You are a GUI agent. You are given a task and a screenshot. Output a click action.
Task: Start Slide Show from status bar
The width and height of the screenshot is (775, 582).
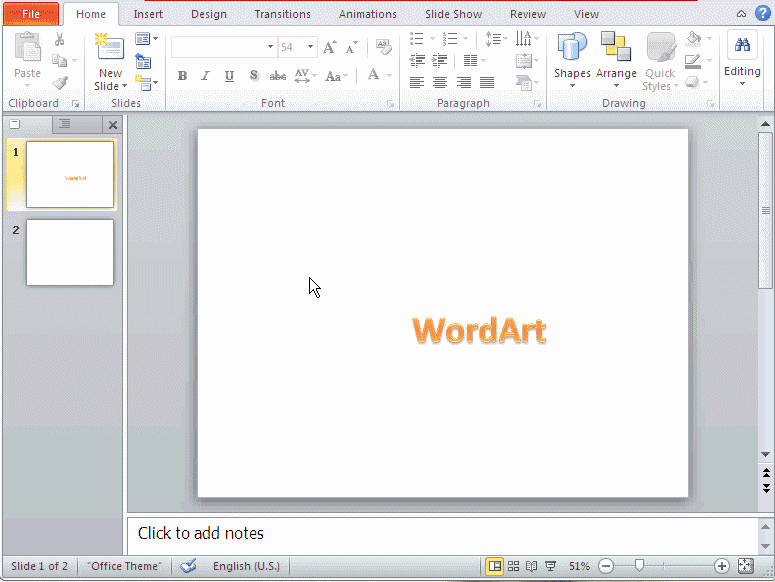click(x=550, y=566)
